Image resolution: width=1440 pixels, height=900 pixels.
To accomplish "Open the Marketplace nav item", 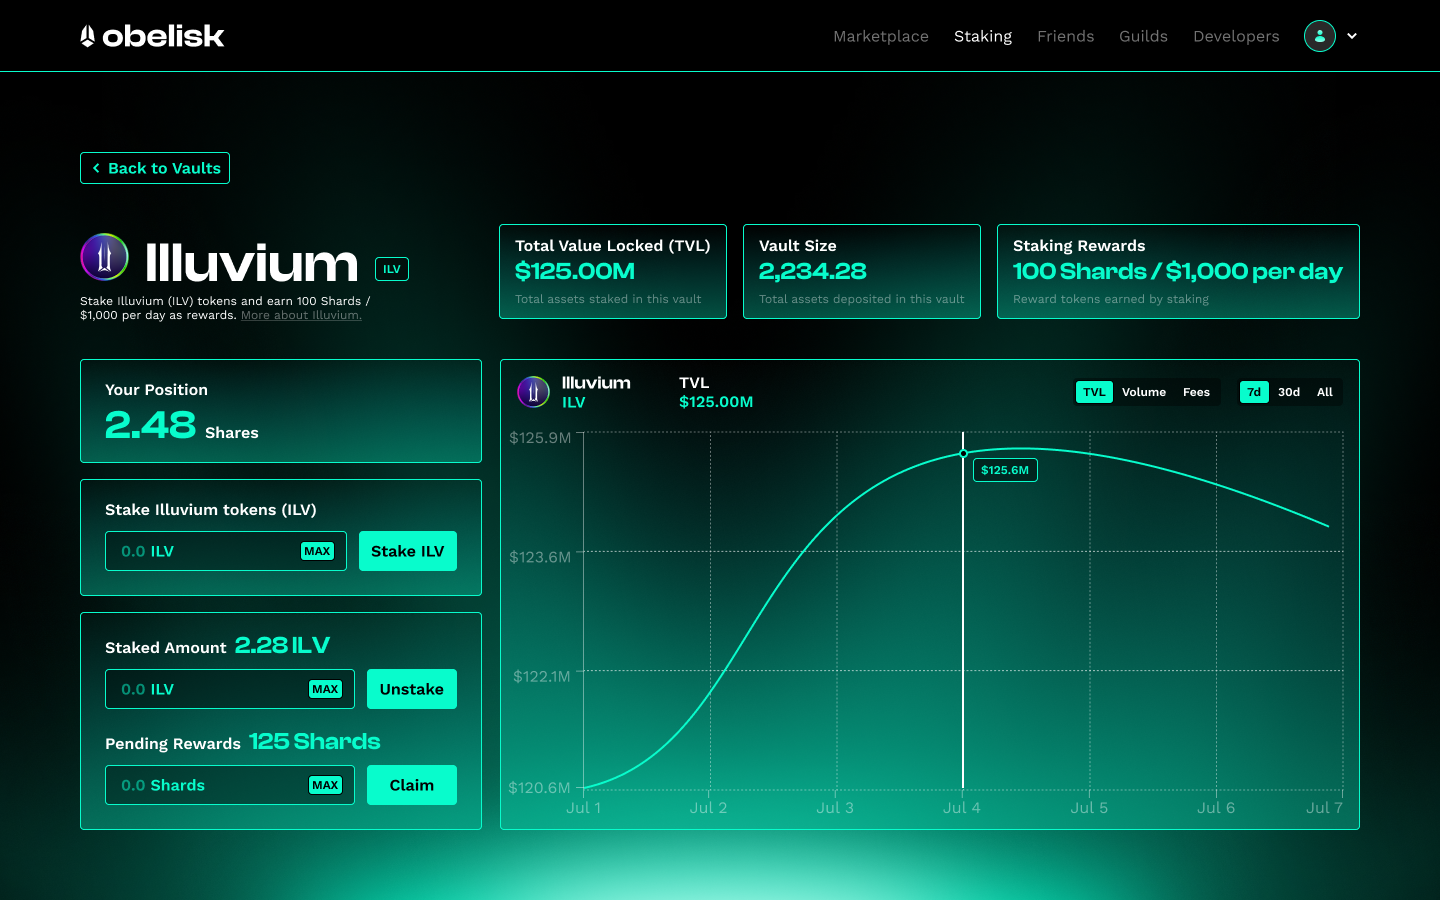I will click(881, 36).
